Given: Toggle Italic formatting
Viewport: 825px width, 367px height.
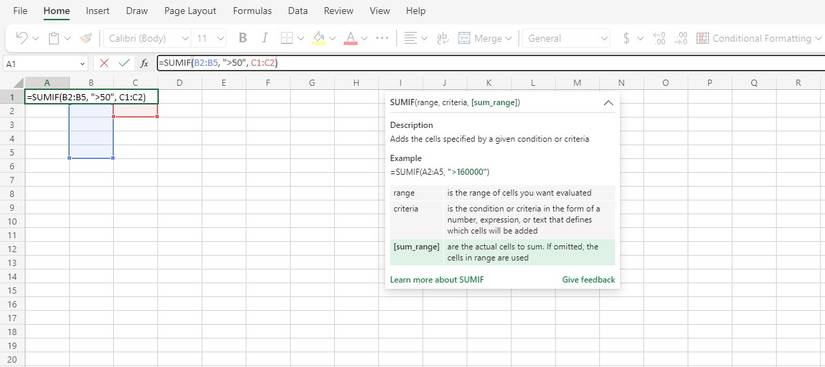Looking at the screenshot, I should click(x=265, y=38).
